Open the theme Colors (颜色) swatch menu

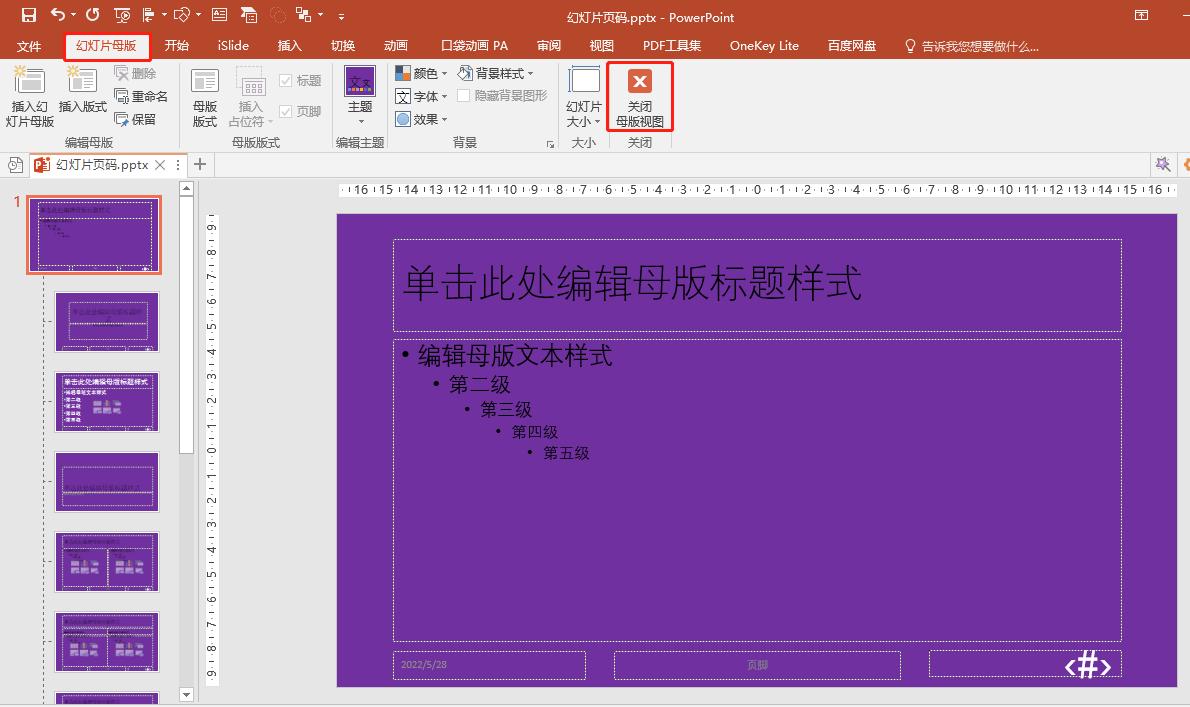(x=419, y=72)
